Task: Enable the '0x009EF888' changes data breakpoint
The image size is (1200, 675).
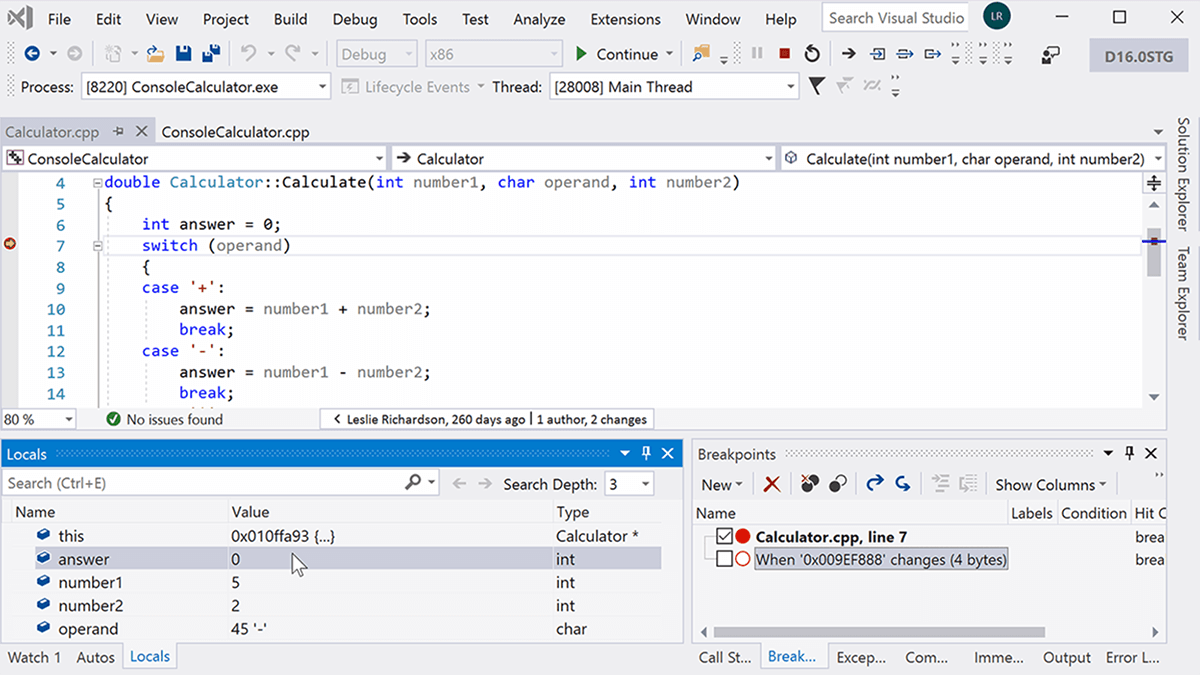Action: pyautogui.click(x=725, y=560)
